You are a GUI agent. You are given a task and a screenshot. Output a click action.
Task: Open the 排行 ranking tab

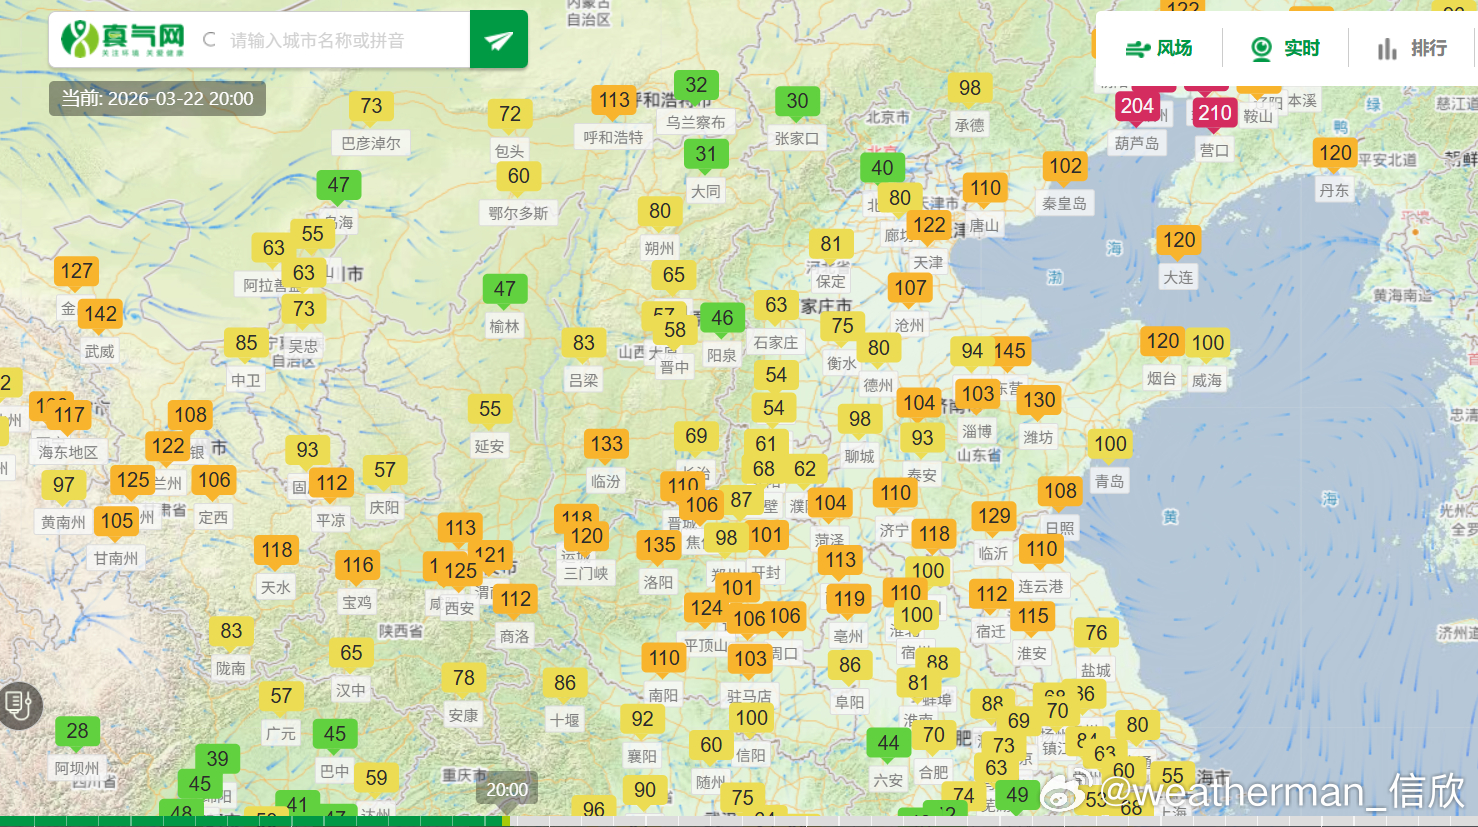coord(1412,48)
